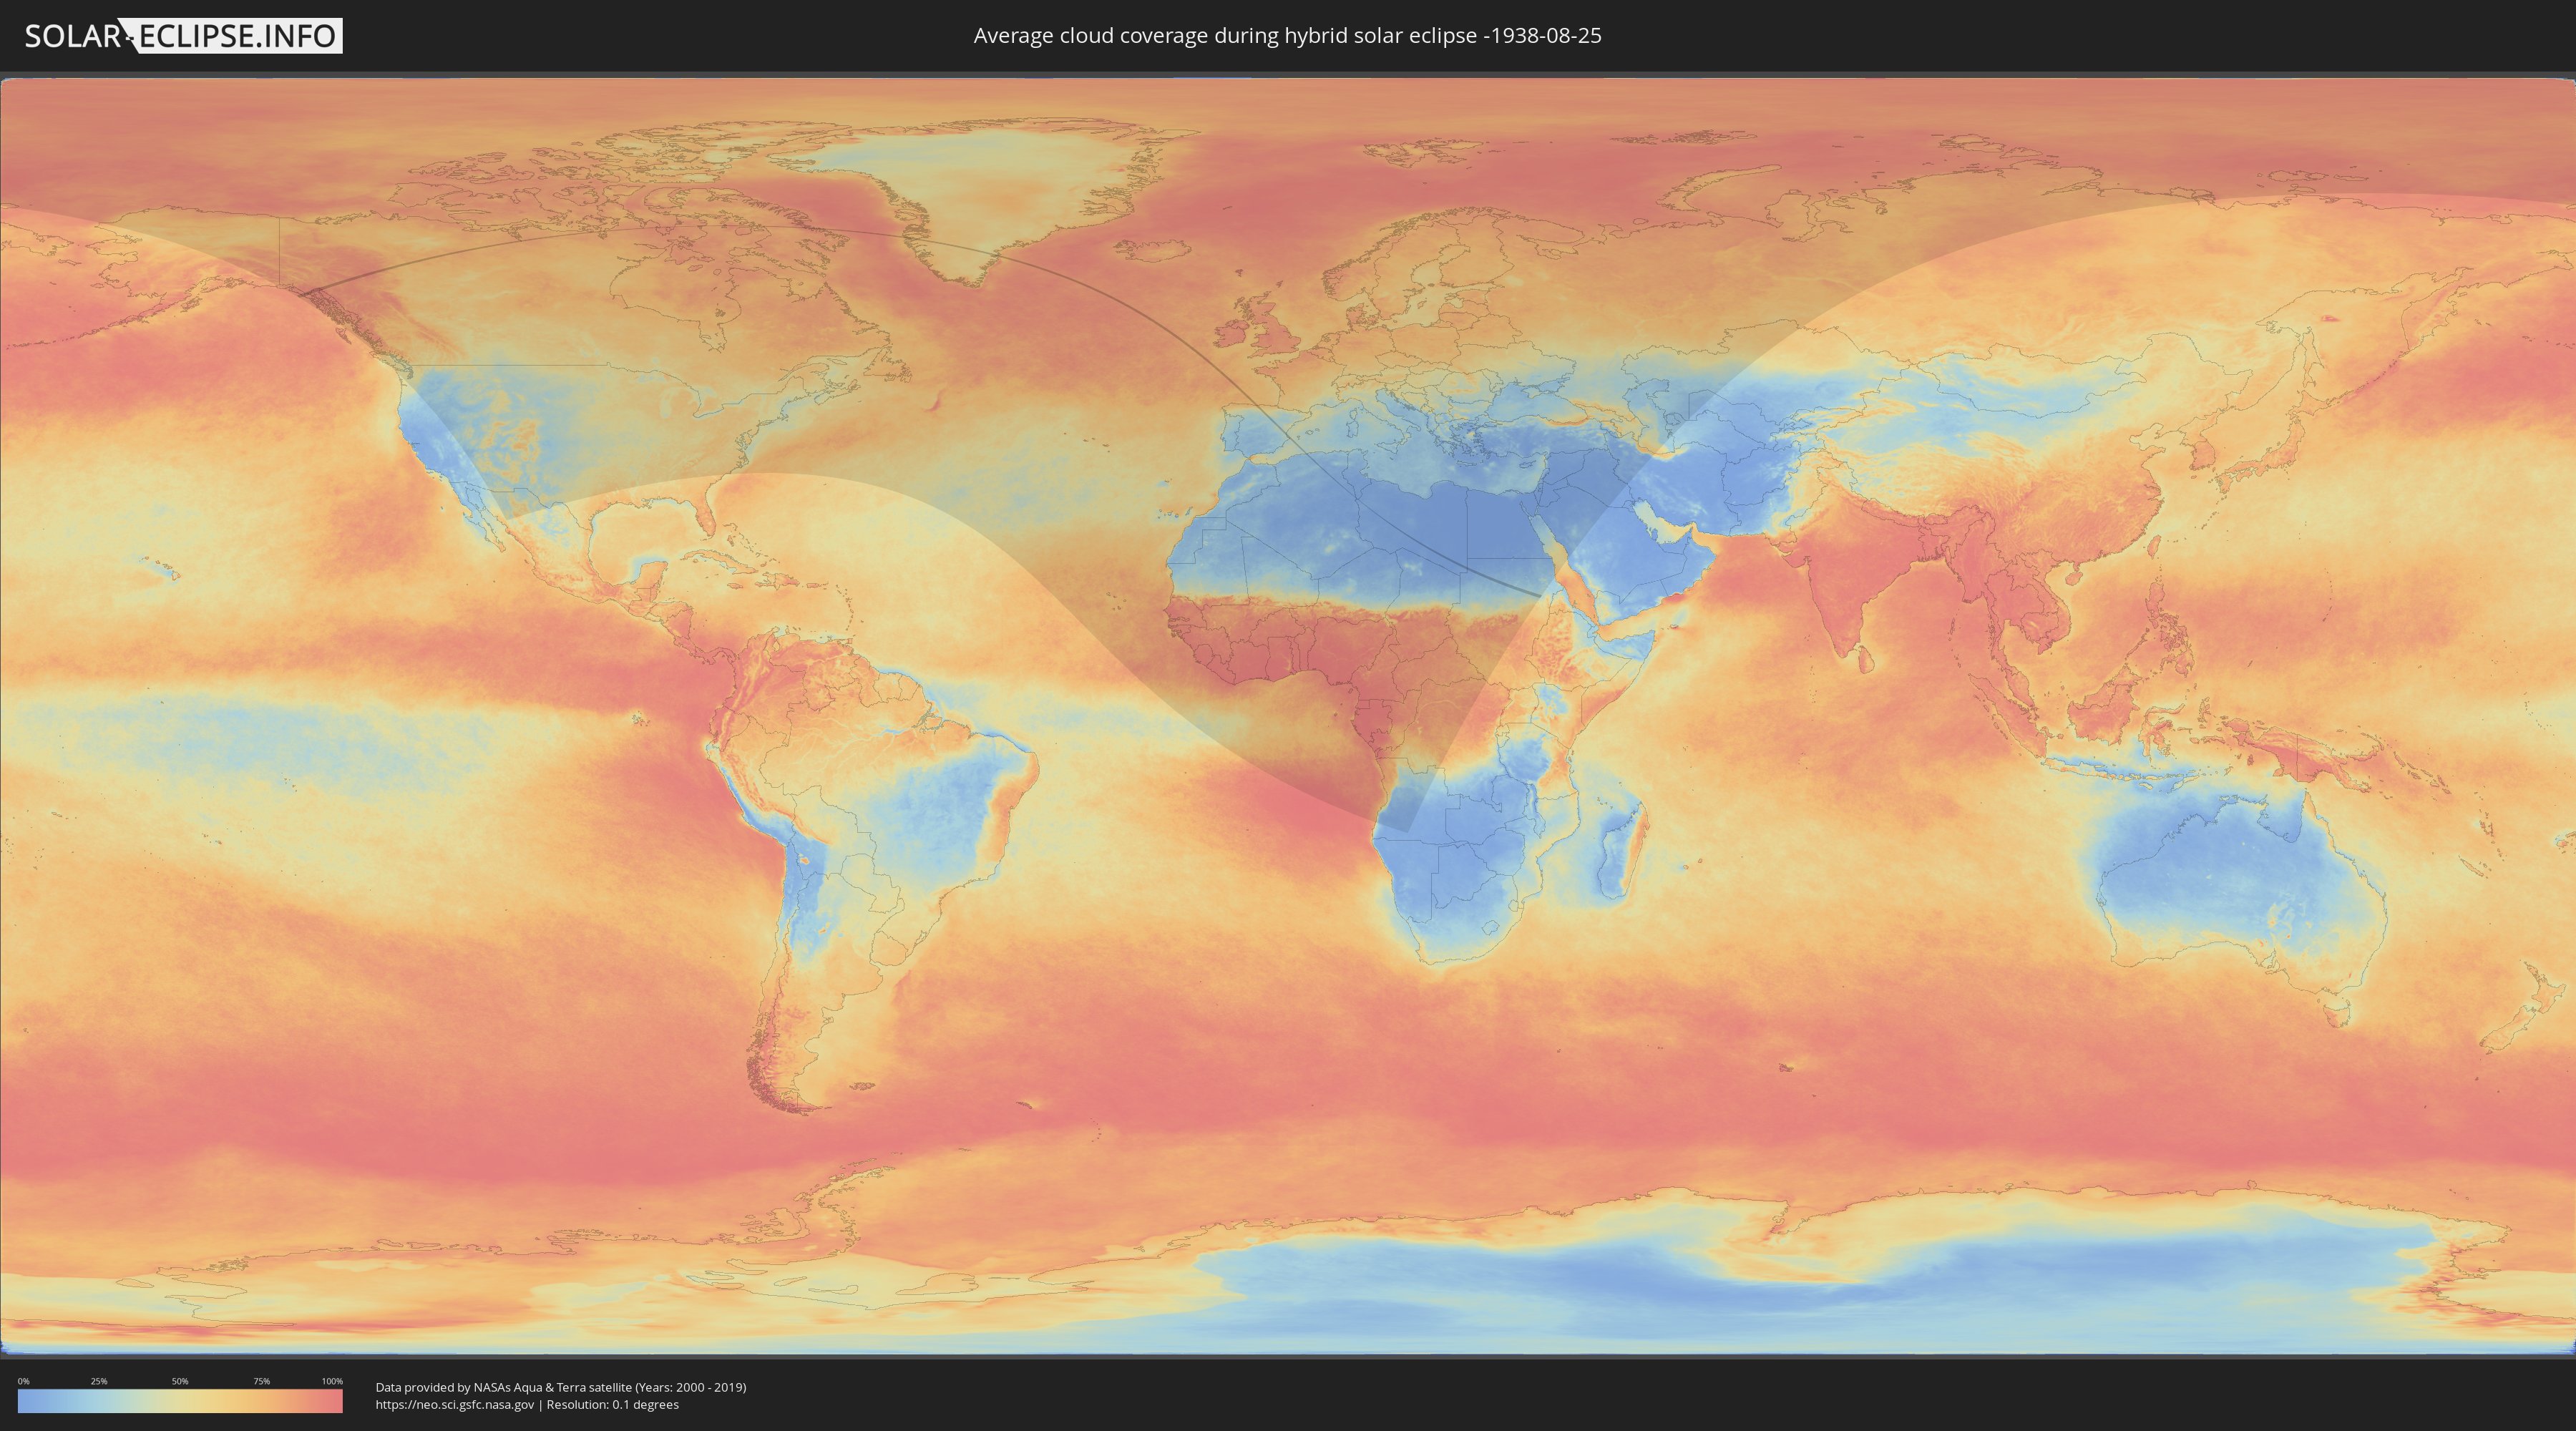Click the 100% legend label

332,1381
